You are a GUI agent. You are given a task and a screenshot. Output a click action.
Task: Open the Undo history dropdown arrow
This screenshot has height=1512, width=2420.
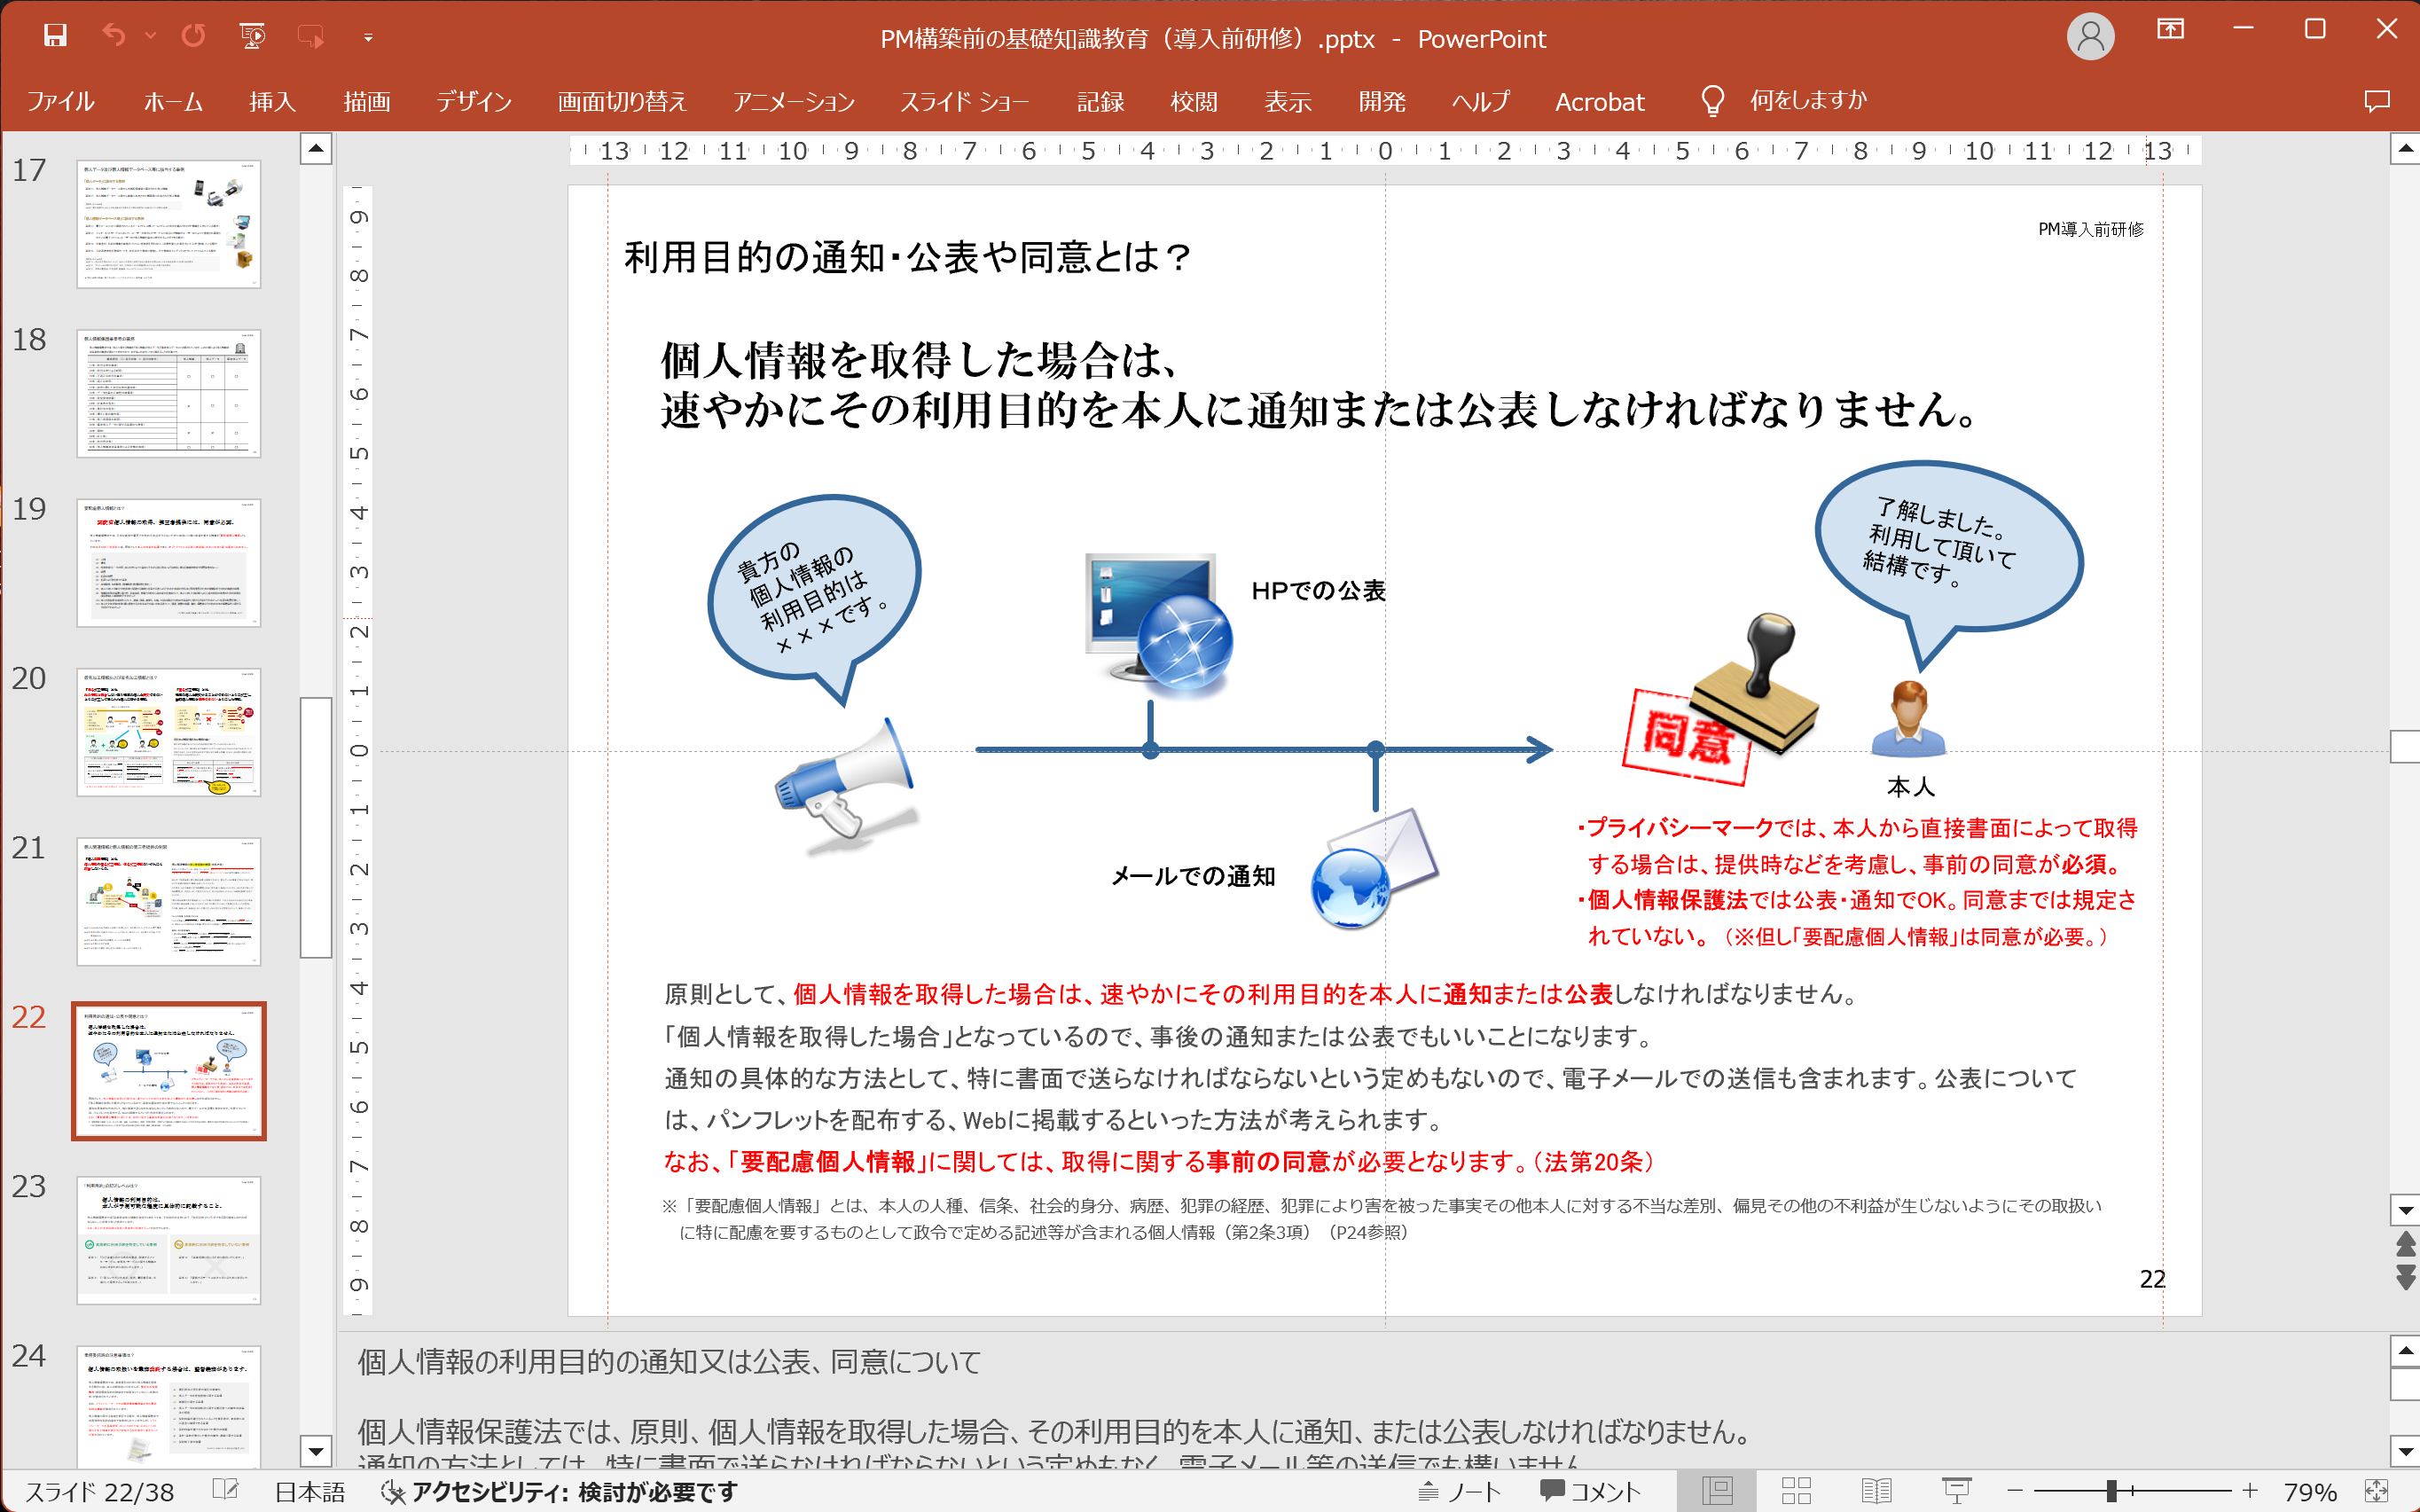[x=151, y=37]
